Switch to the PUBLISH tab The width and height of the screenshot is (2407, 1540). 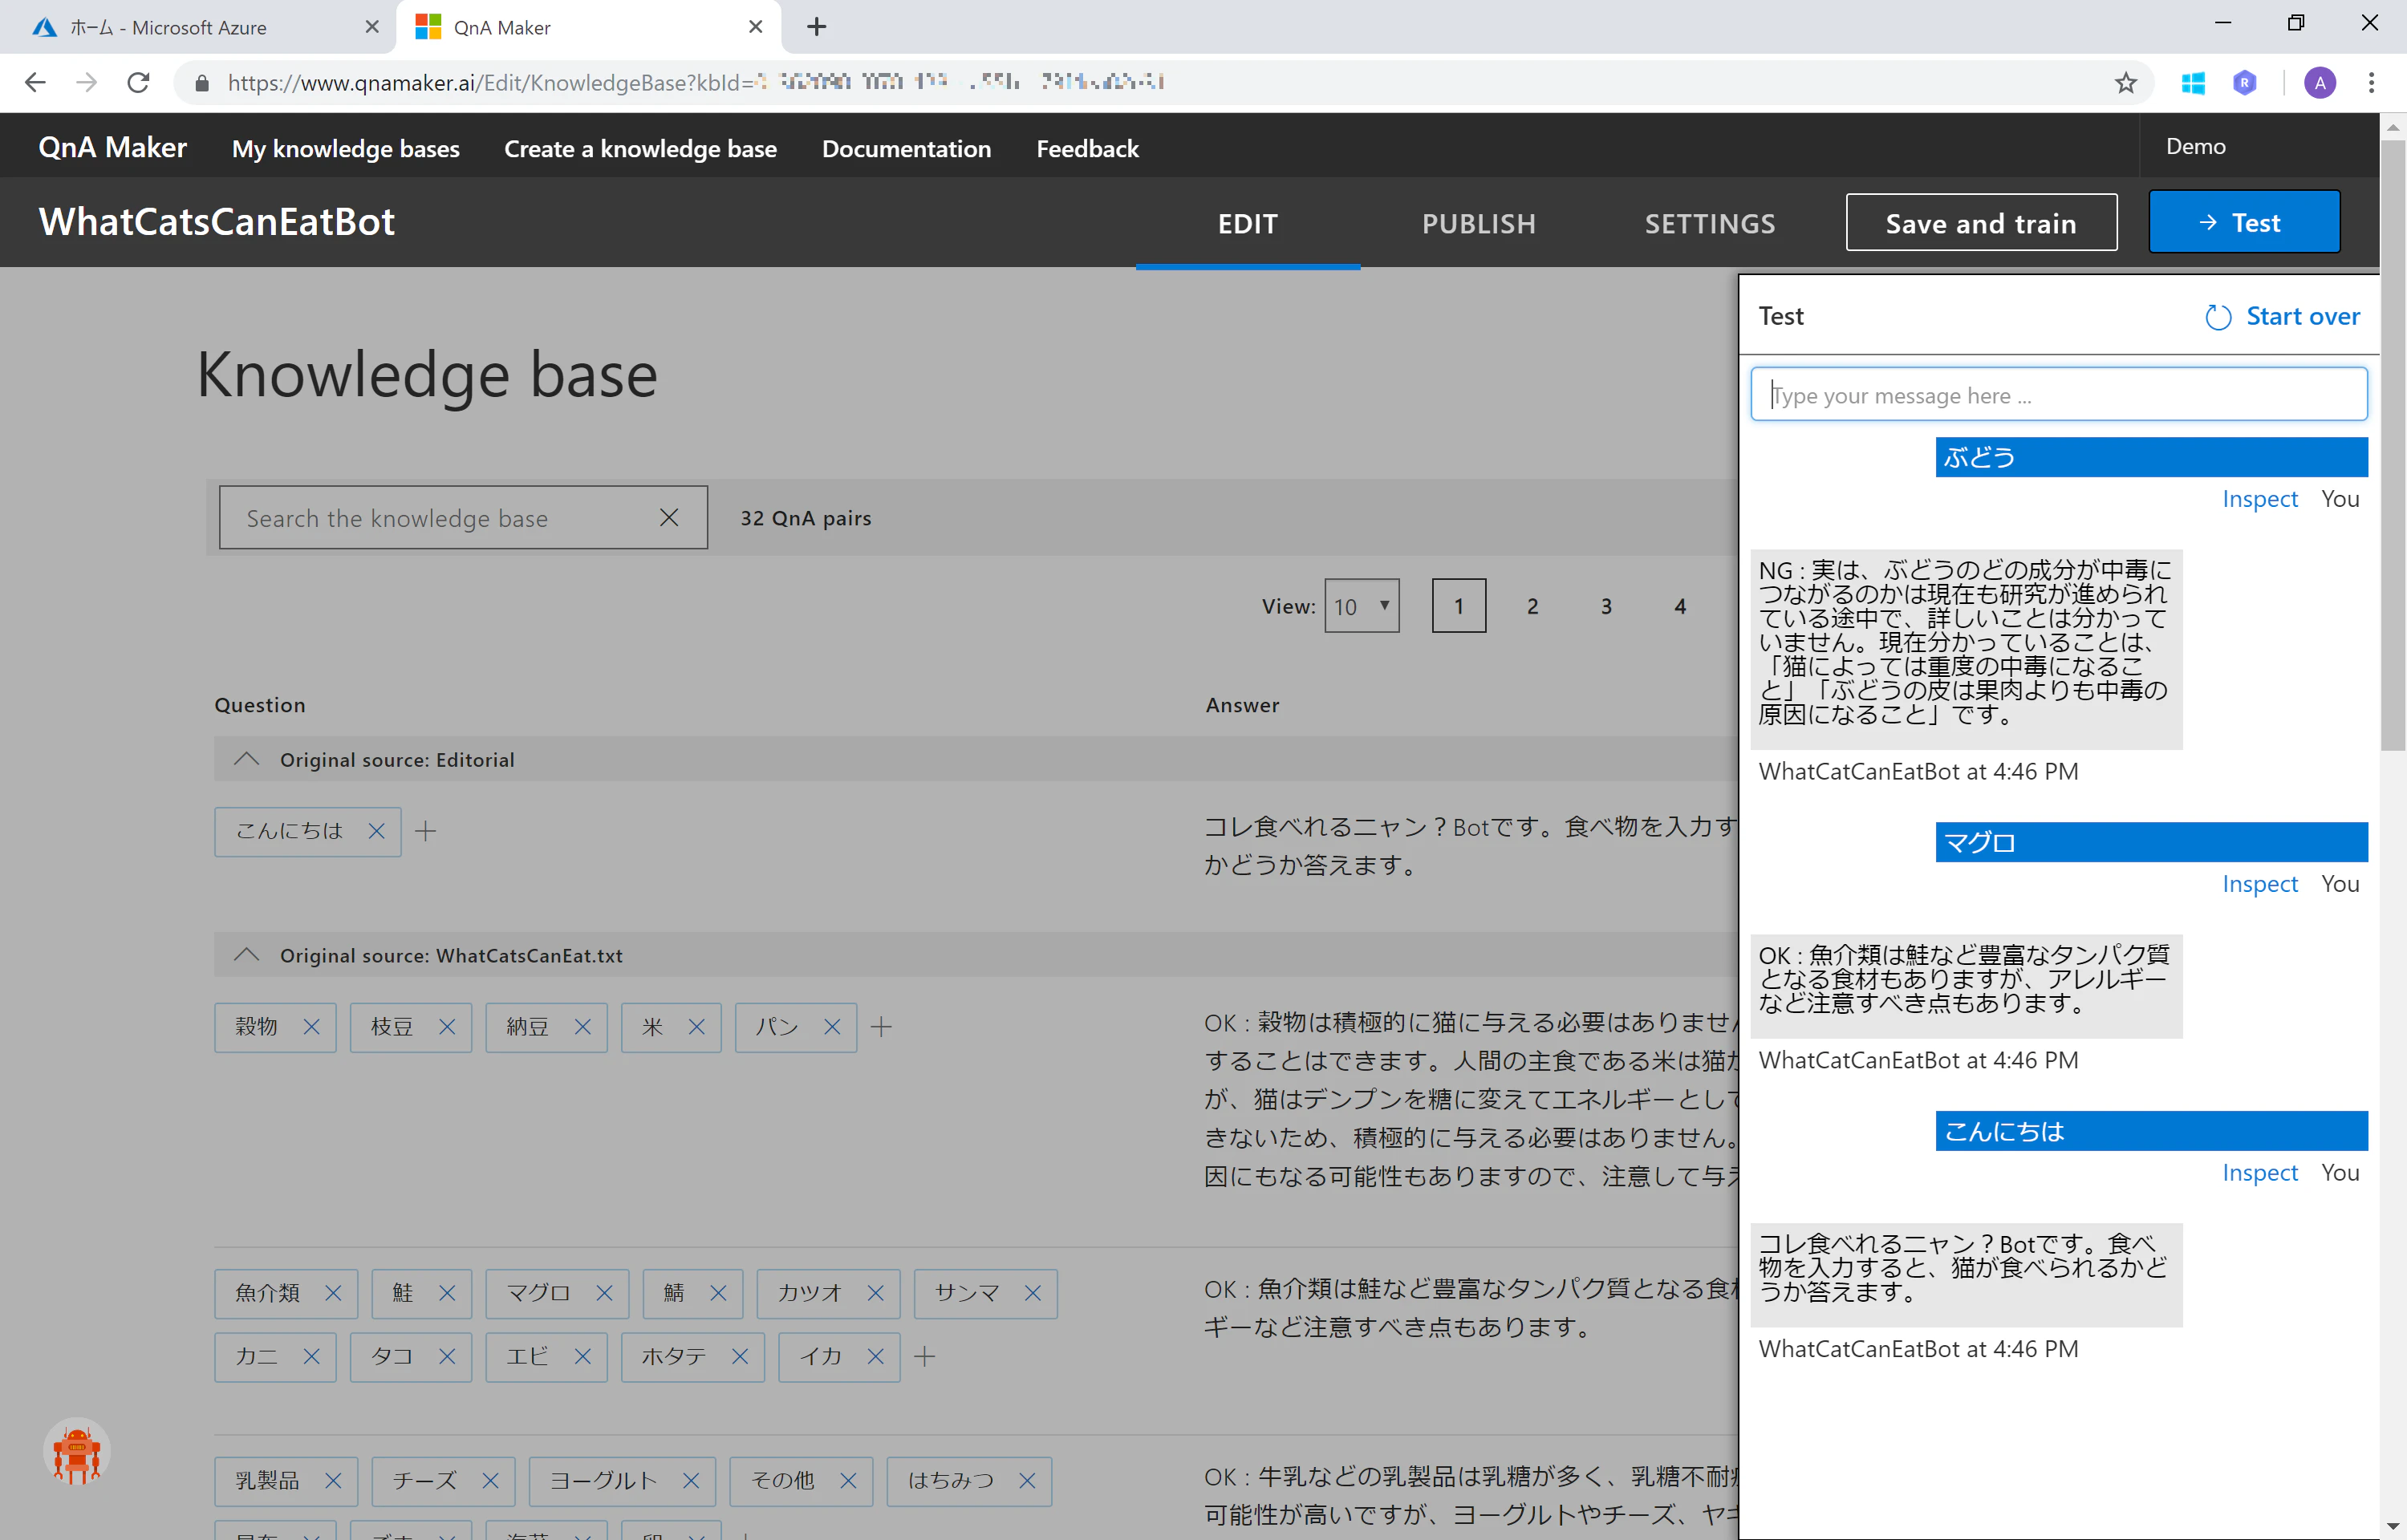tap(1479, 224)
